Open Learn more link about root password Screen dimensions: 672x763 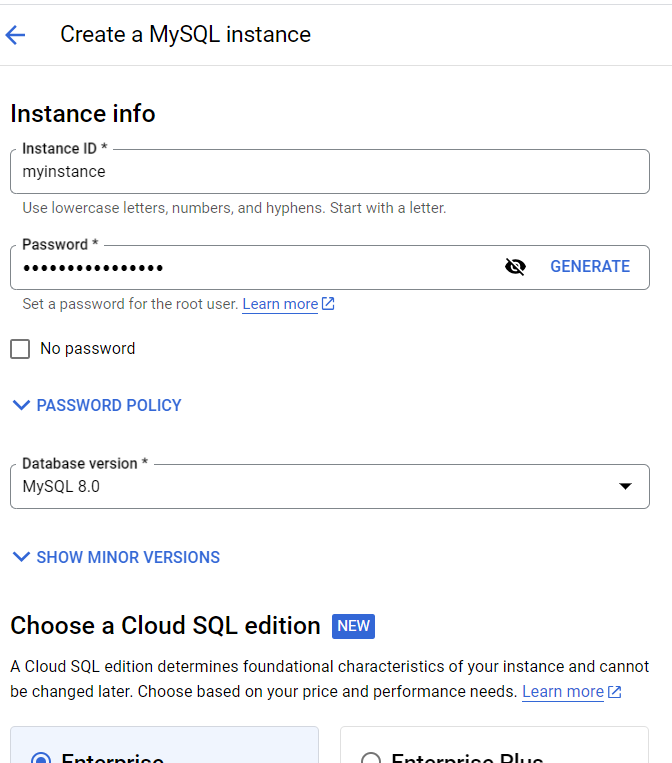click(x=280, y=304)
